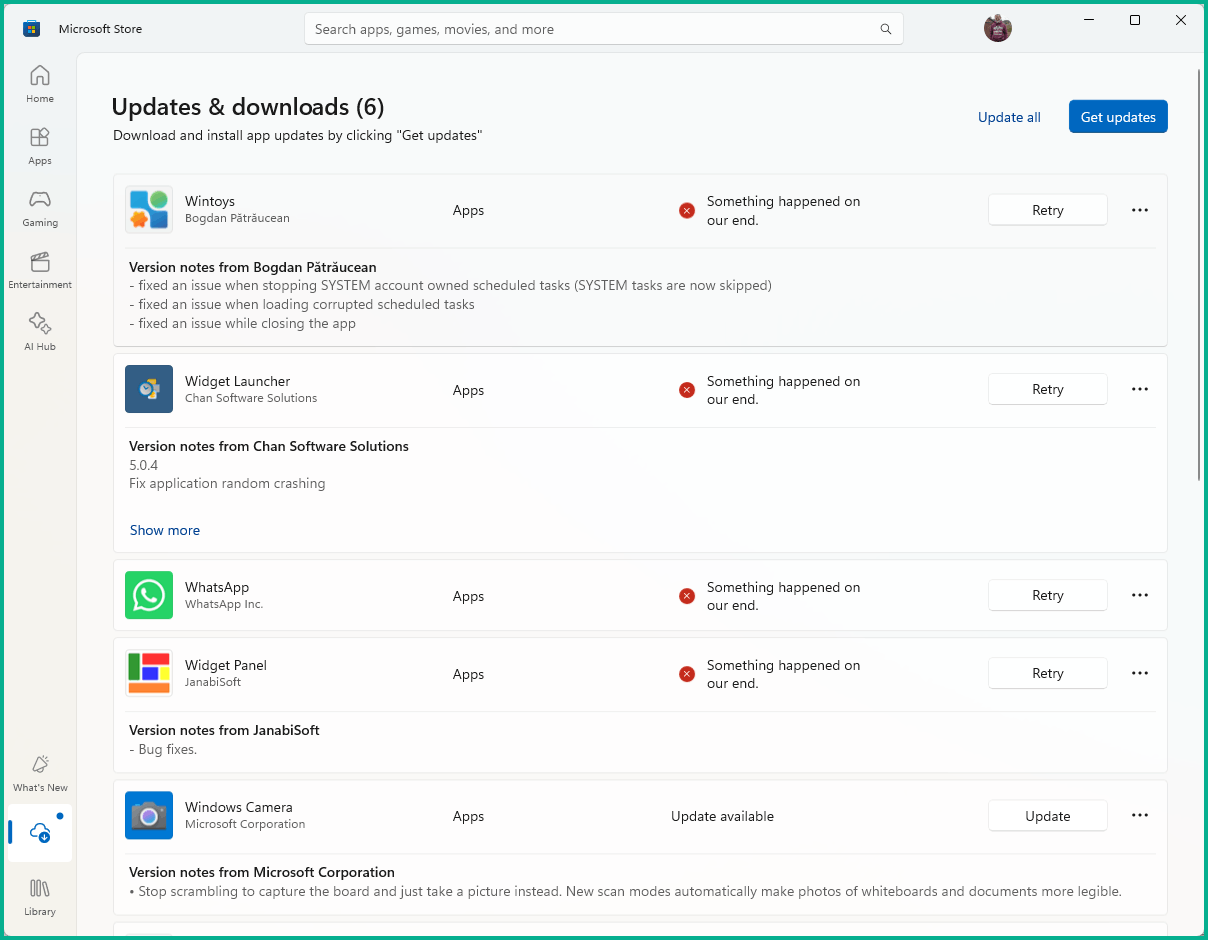Open more options for Widget Panel

(x=1140, y=673)
